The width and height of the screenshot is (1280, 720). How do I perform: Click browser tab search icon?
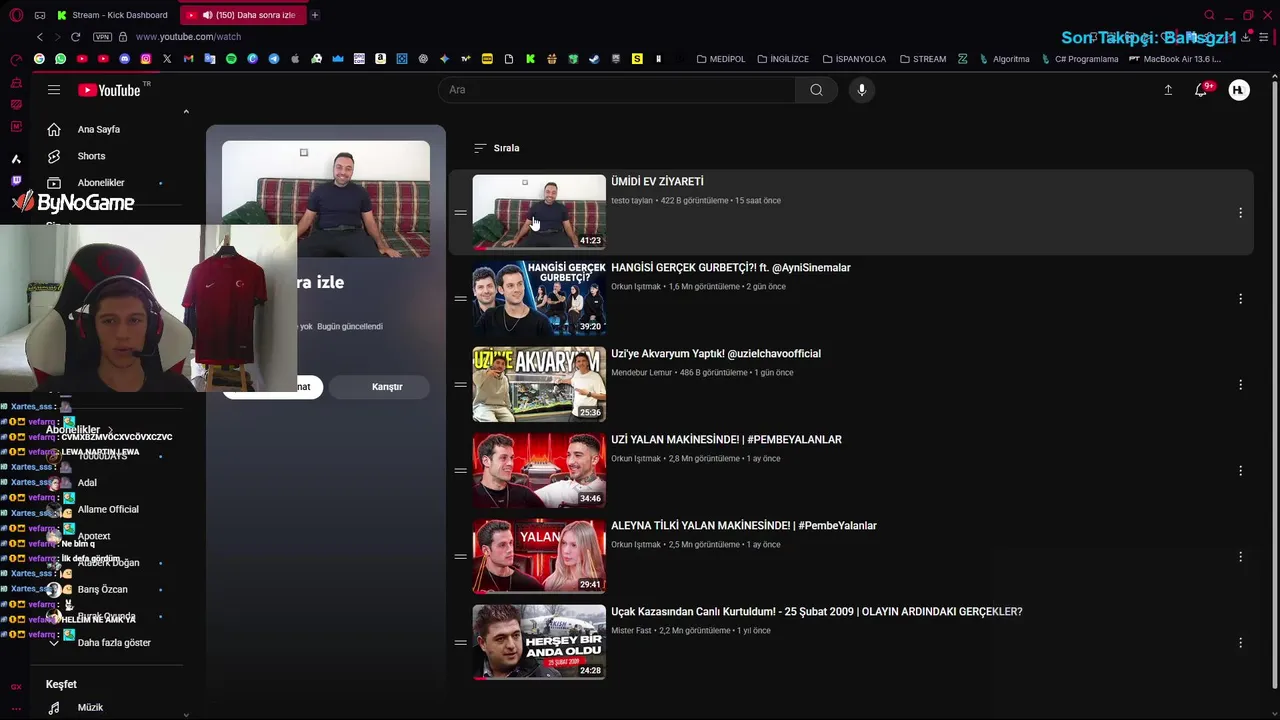[1209, 15]
